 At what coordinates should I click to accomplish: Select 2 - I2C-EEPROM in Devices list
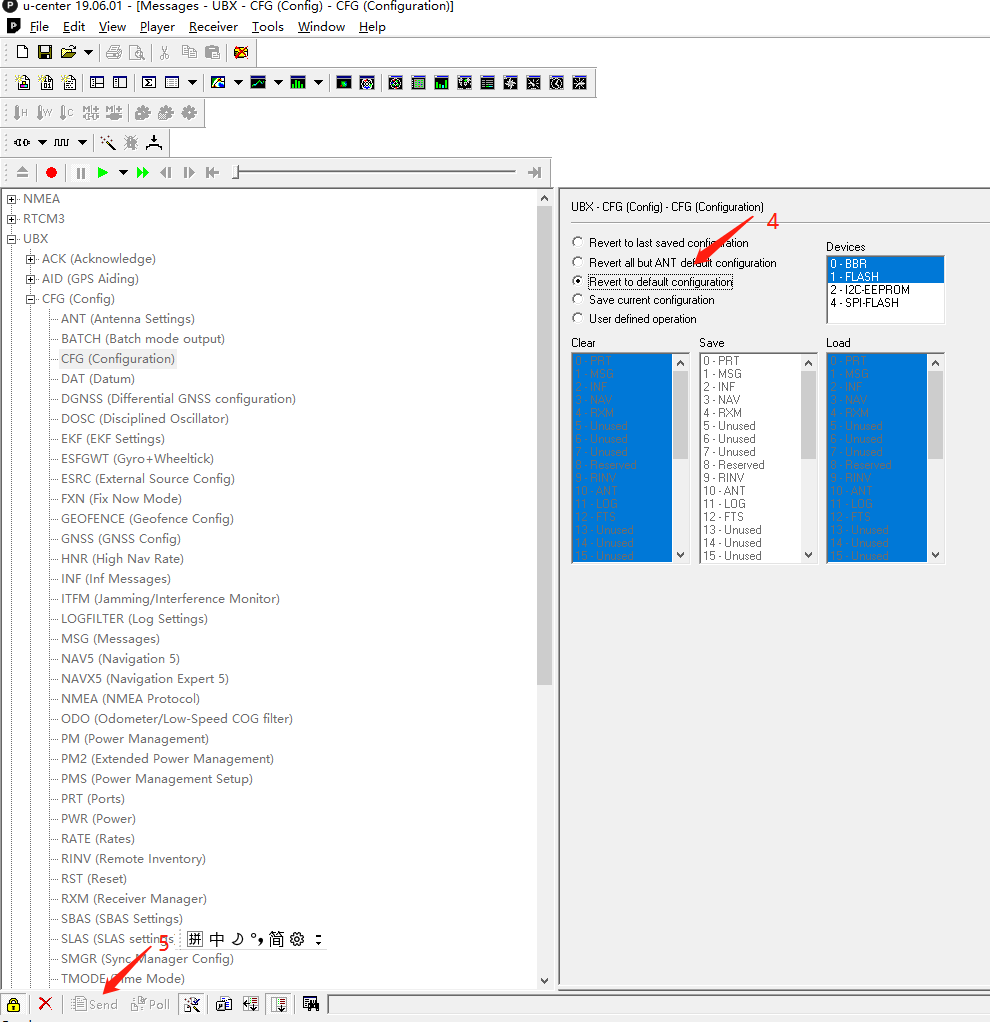tap(885, 289)
